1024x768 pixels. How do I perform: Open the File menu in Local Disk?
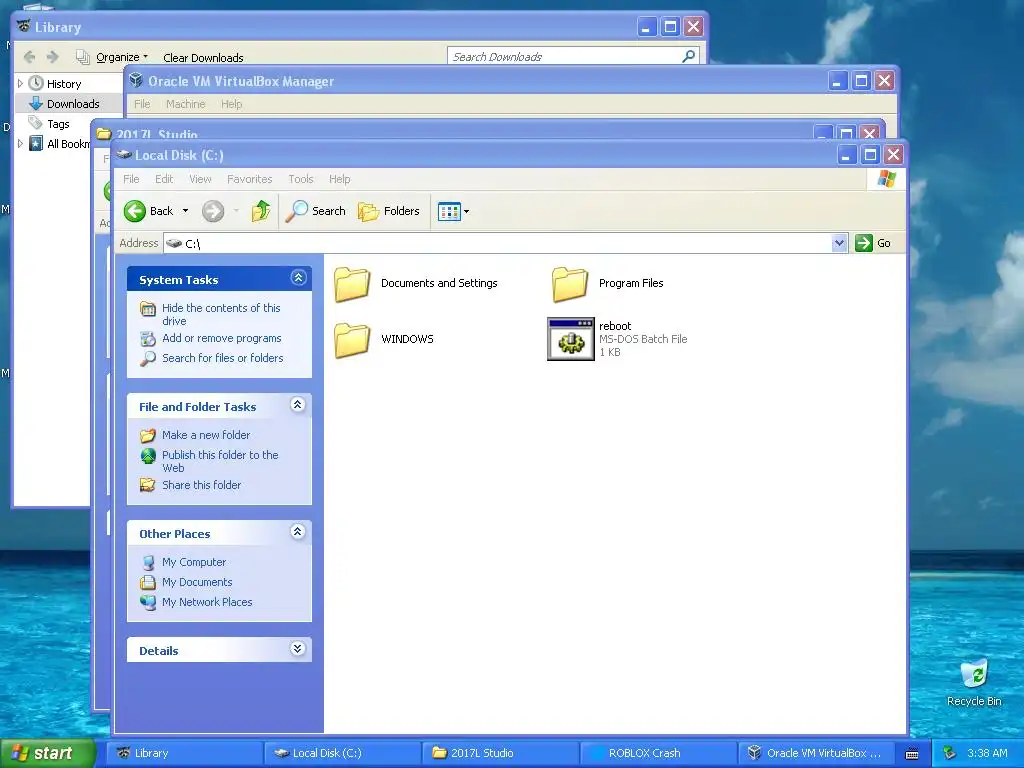[131, 179]
